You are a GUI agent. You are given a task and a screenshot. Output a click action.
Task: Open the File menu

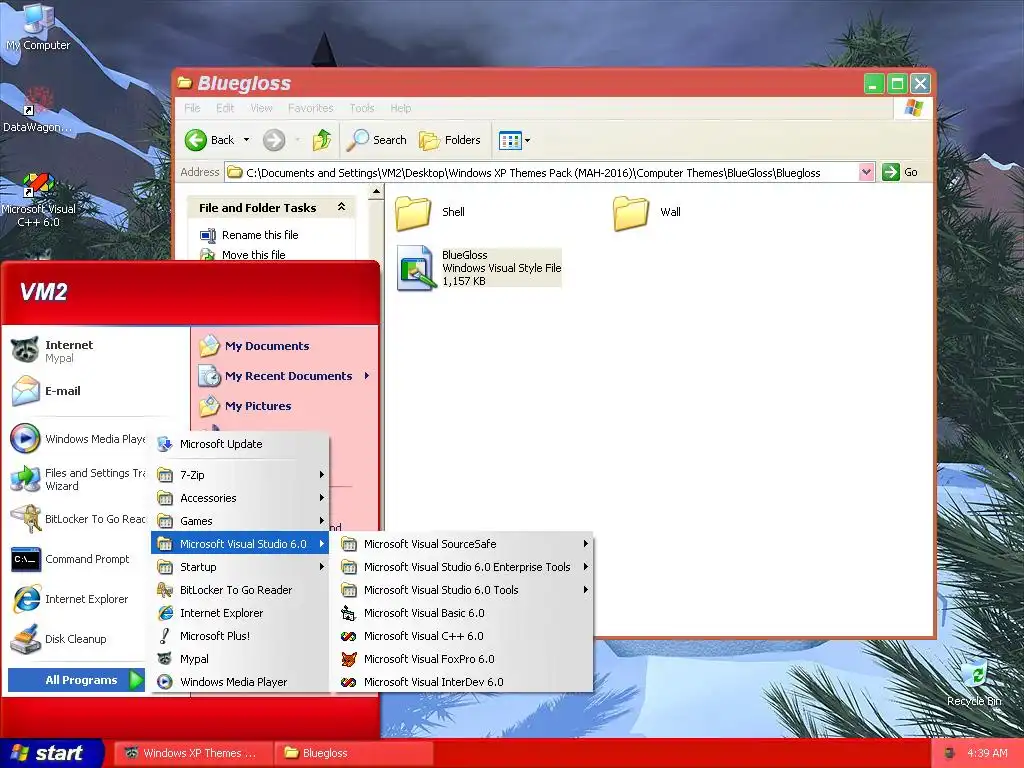click(x=192, y=108)
